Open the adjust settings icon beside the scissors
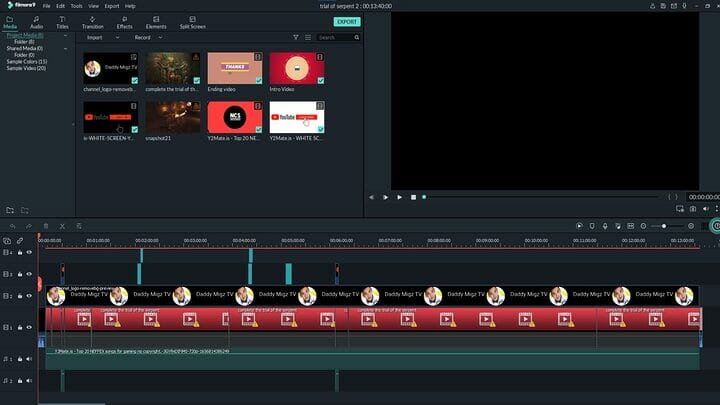Viewport: 720px width, 405px height. coord(79,226)
